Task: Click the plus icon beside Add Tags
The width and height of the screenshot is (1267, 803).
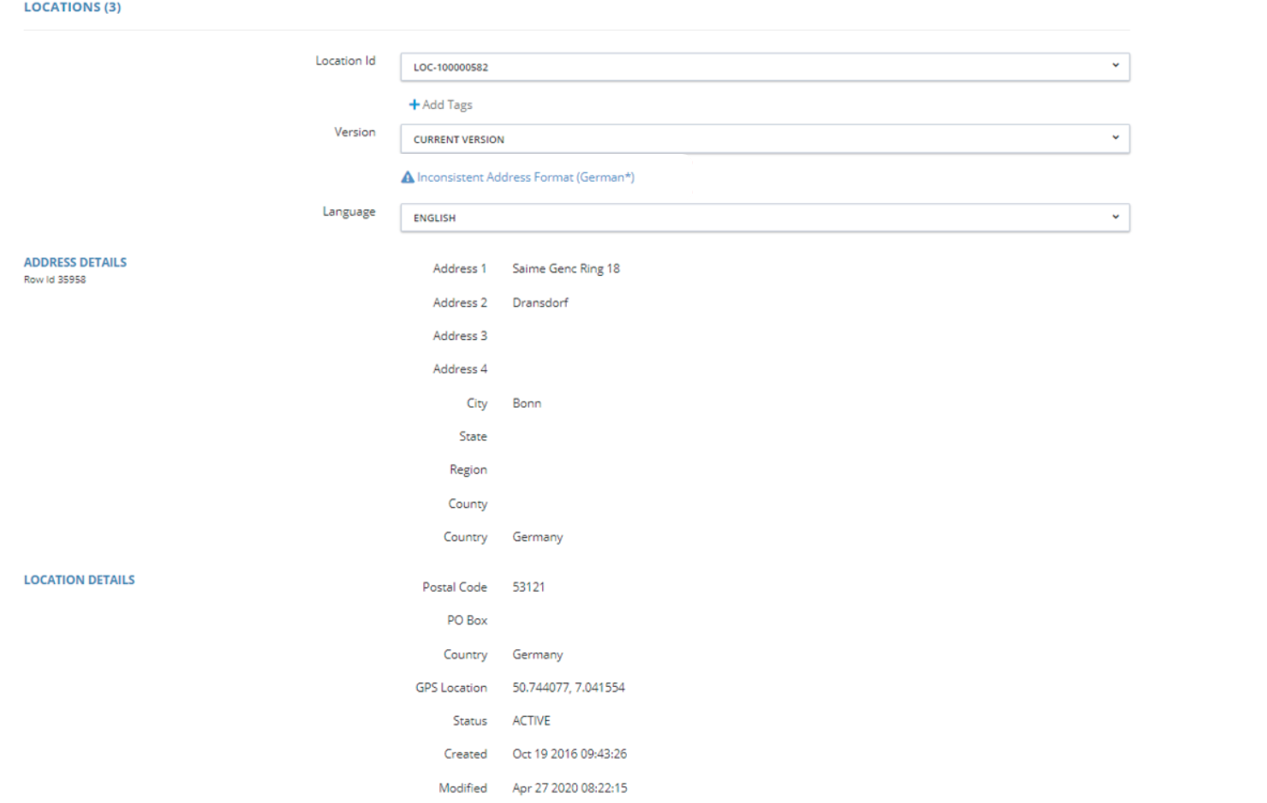Action: [x=414, y=105]
